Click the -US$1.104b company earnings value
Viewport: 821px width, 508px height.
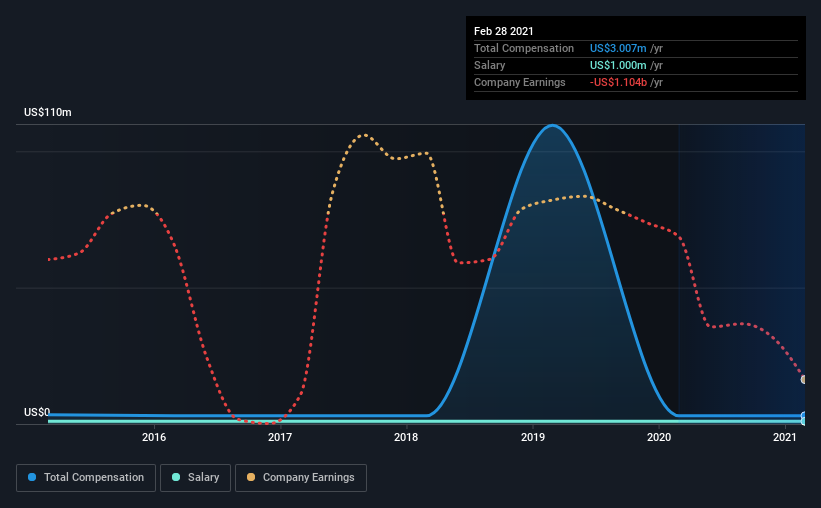(618, 83)
